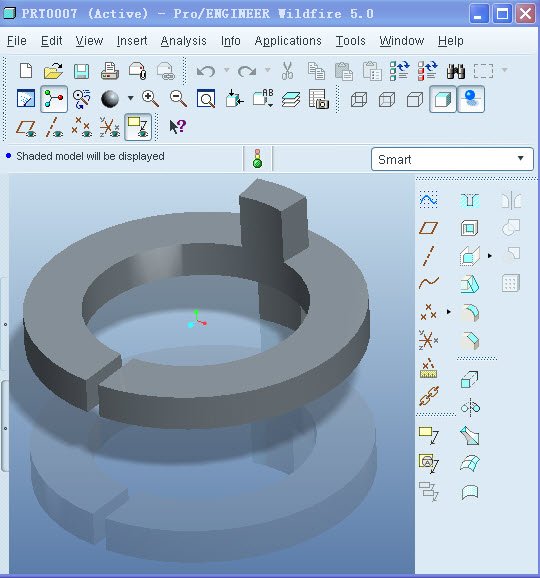Image resolution: width=540 pixels, height=578 pixels.
Task: Print the model with printer icon
Action: 109,71
